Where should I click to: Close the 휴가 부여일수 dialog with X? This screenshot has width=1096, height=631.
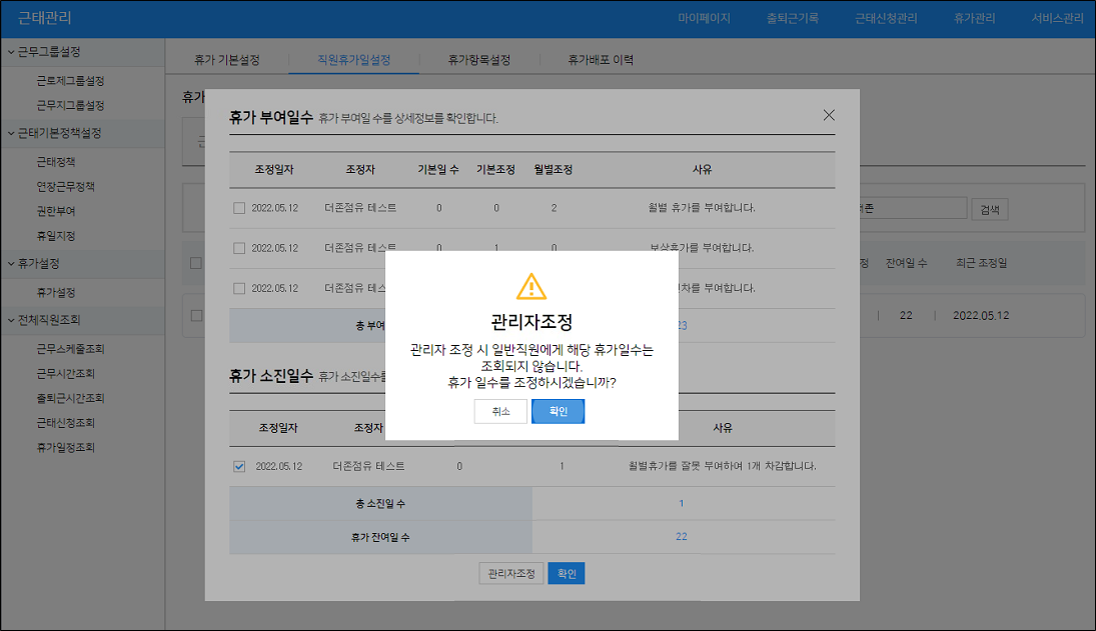tap(828, 115)
